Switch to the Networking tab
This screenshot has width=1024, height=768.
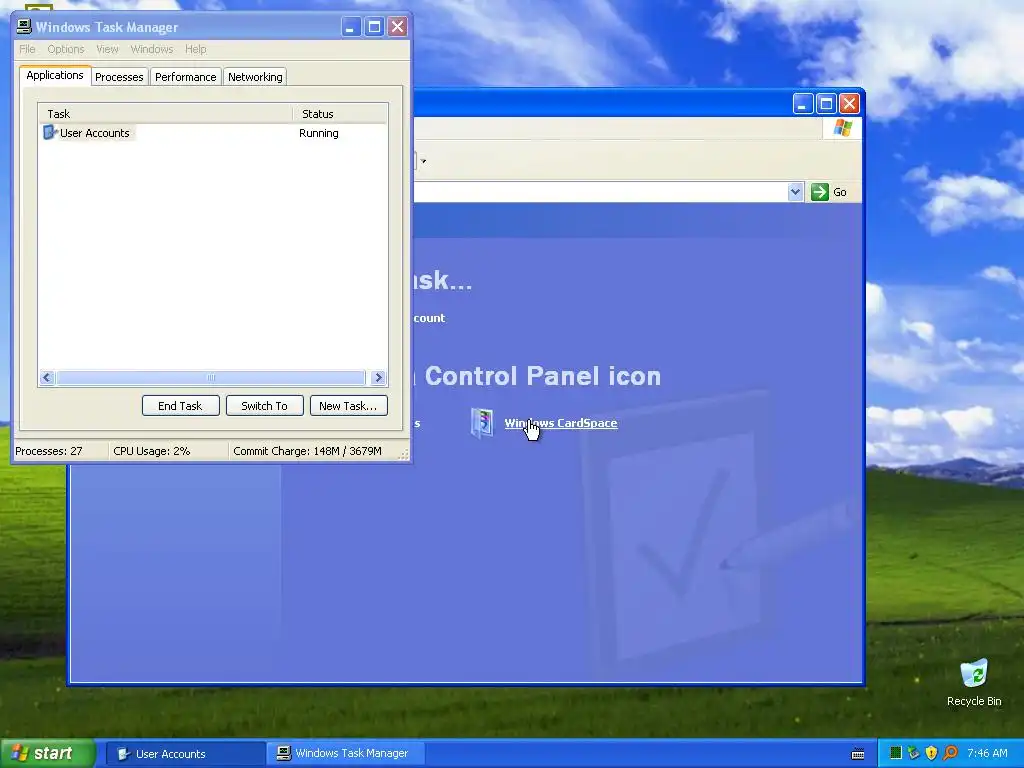pos(255,76)
